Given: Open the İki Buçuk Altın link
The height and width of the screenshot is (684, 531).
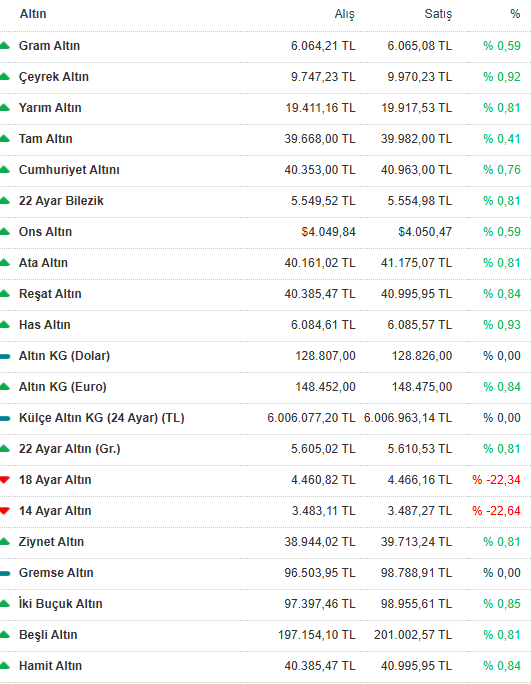Looking at the screenshot, I should click(x=61, y=604).
